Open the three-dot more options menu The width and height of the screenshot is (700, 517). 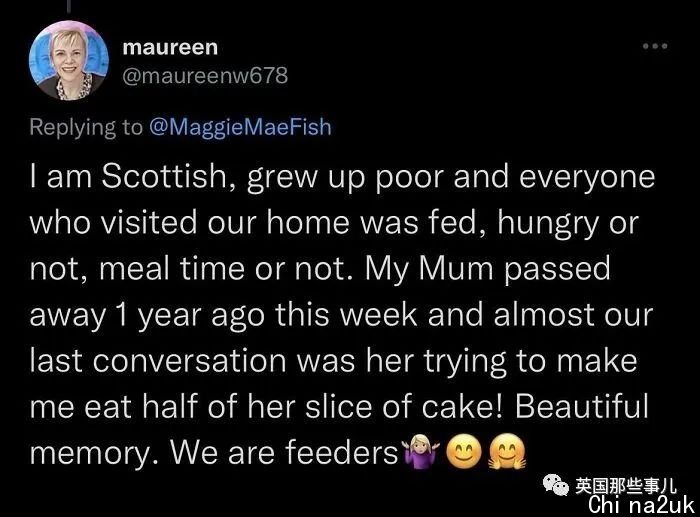(x=655, y=46)
